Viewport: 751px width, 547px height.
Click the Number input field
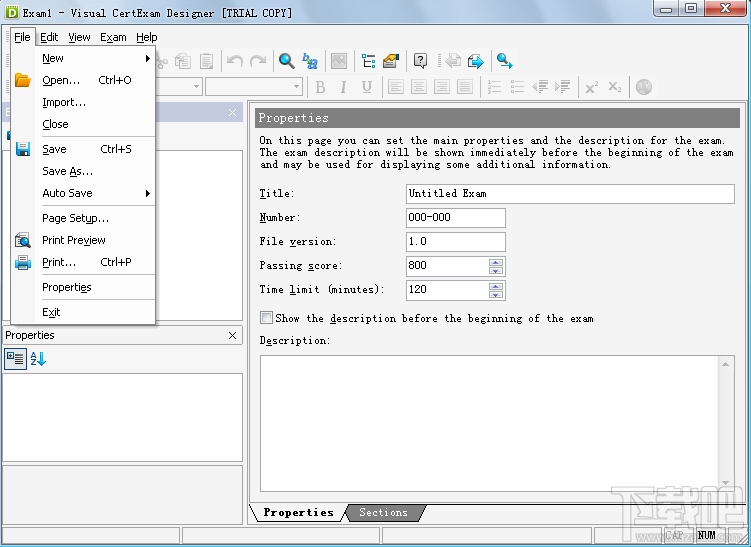455,217
